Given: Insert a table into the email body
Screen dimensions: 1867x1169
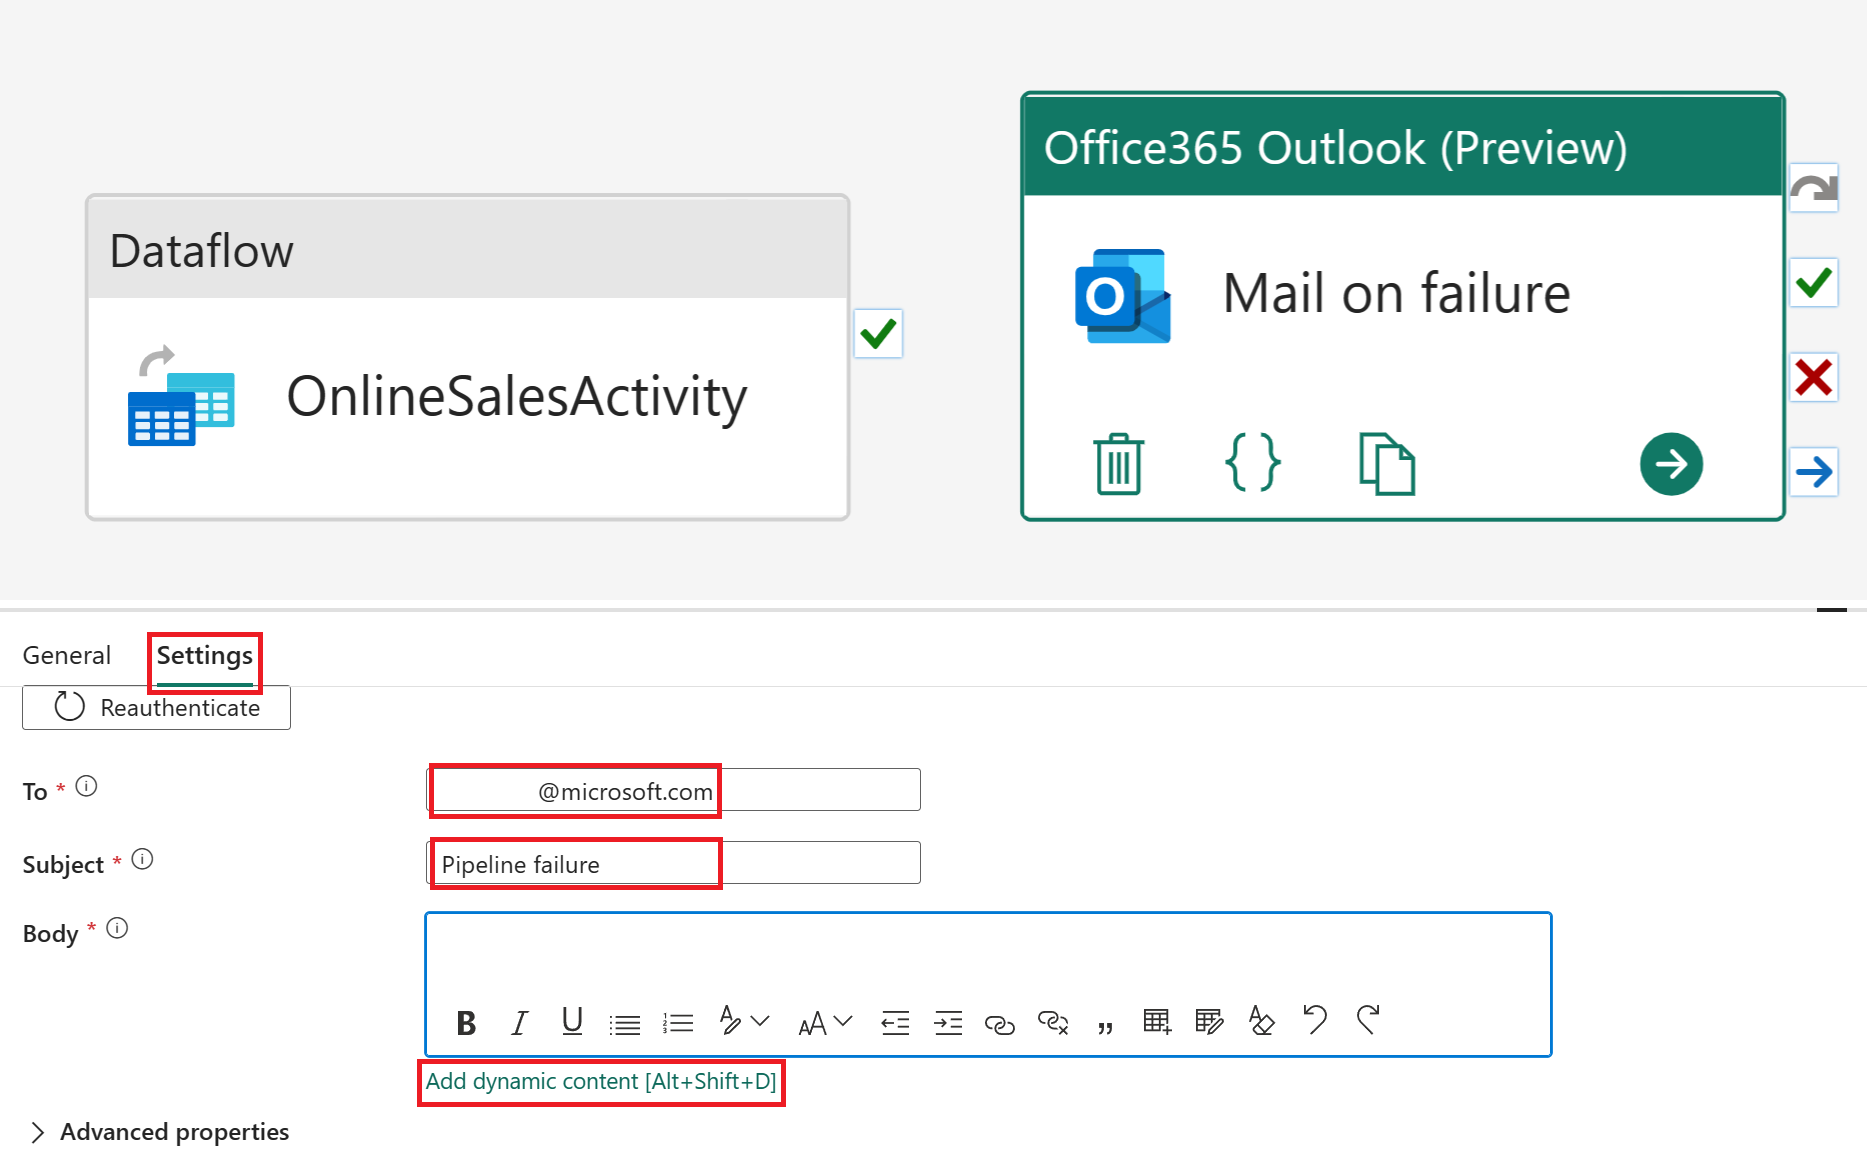Looking at the screenshot, I should 1156,1022.
